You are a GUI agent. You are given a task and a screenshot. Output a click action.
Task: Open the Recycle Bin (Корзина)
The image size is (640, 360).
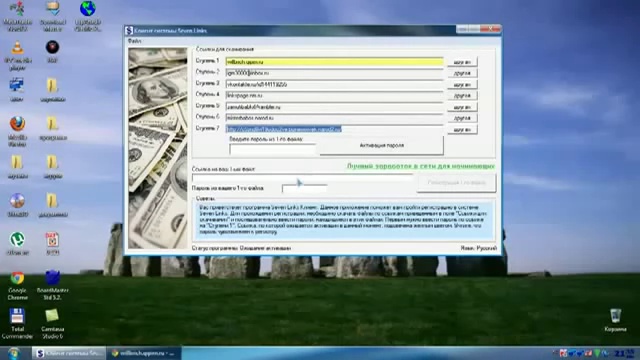pos(615,320)
